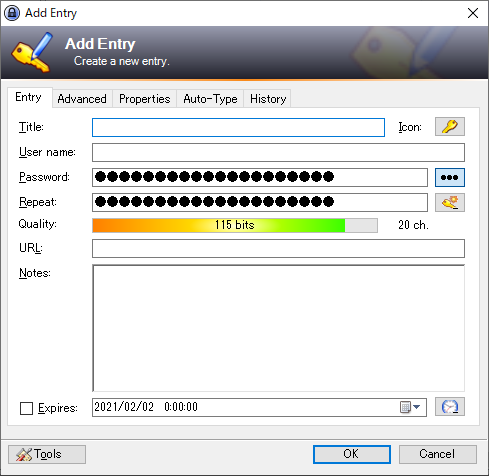Click the 115 bits quality bar
The image size is (489, 476).
click(235, 225)
